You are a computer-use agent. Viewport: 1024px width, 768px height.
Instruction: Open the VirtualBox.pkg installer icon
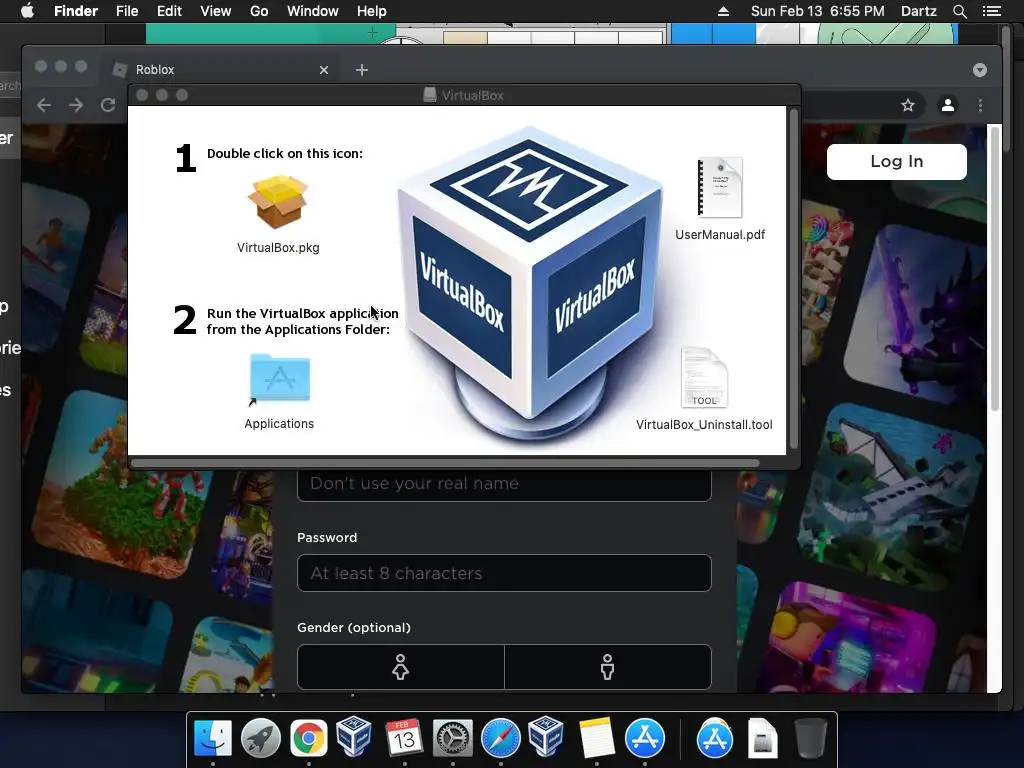[x=278, y=202]
